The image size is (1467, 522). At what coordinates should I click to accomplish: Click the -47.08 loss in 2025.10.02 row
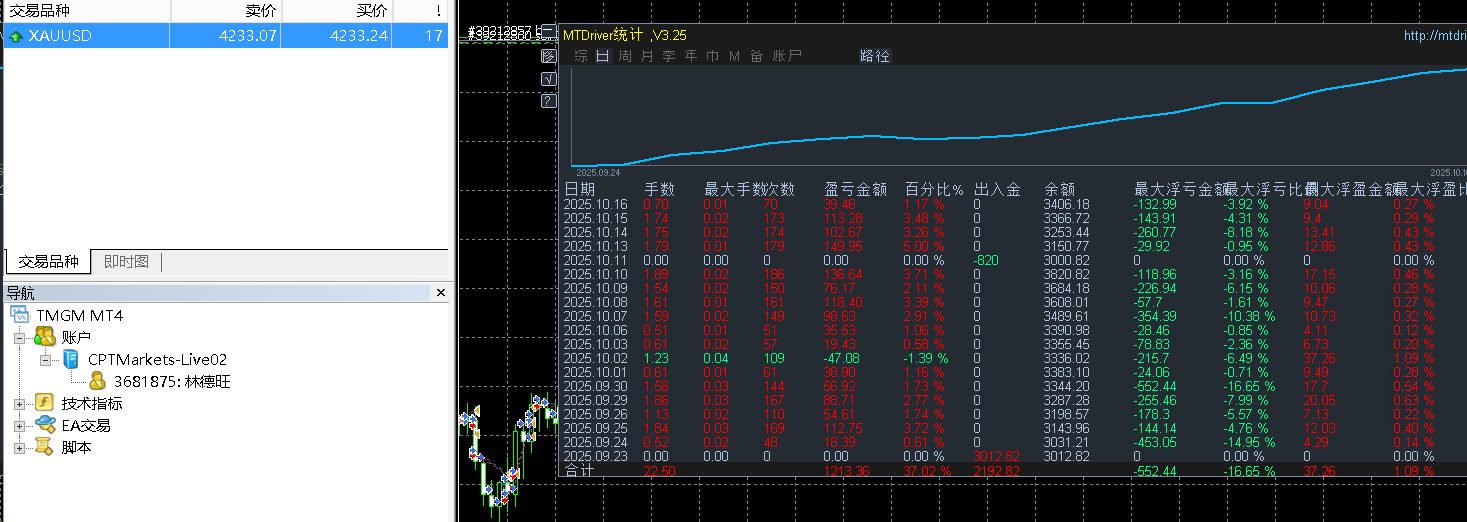click(x=842, y=358)
